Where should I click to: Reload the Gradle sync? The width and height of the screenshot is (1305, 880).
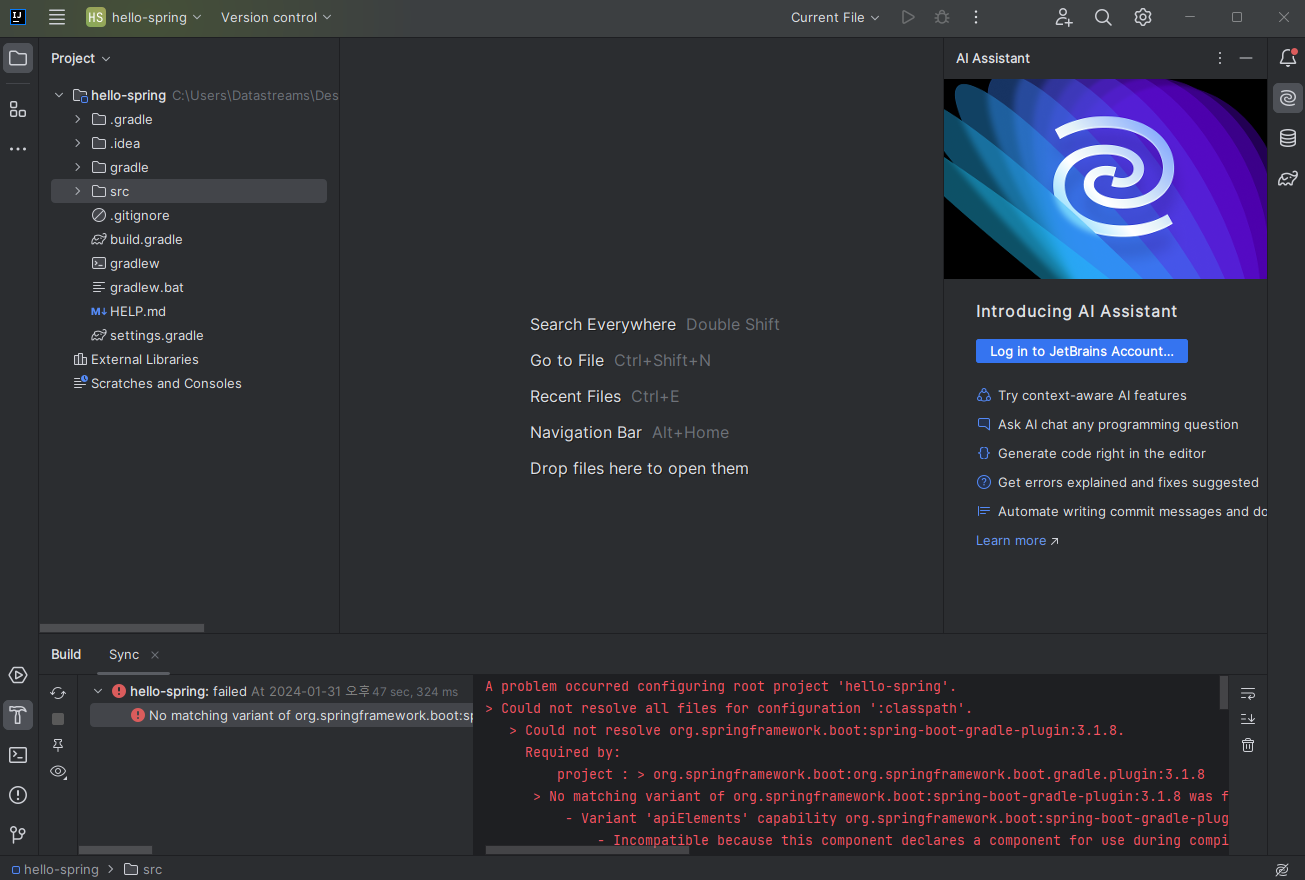point(58,693)
